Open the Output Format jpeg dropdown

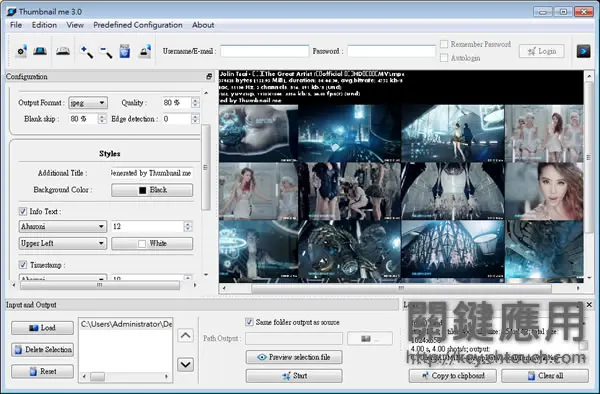88,103
